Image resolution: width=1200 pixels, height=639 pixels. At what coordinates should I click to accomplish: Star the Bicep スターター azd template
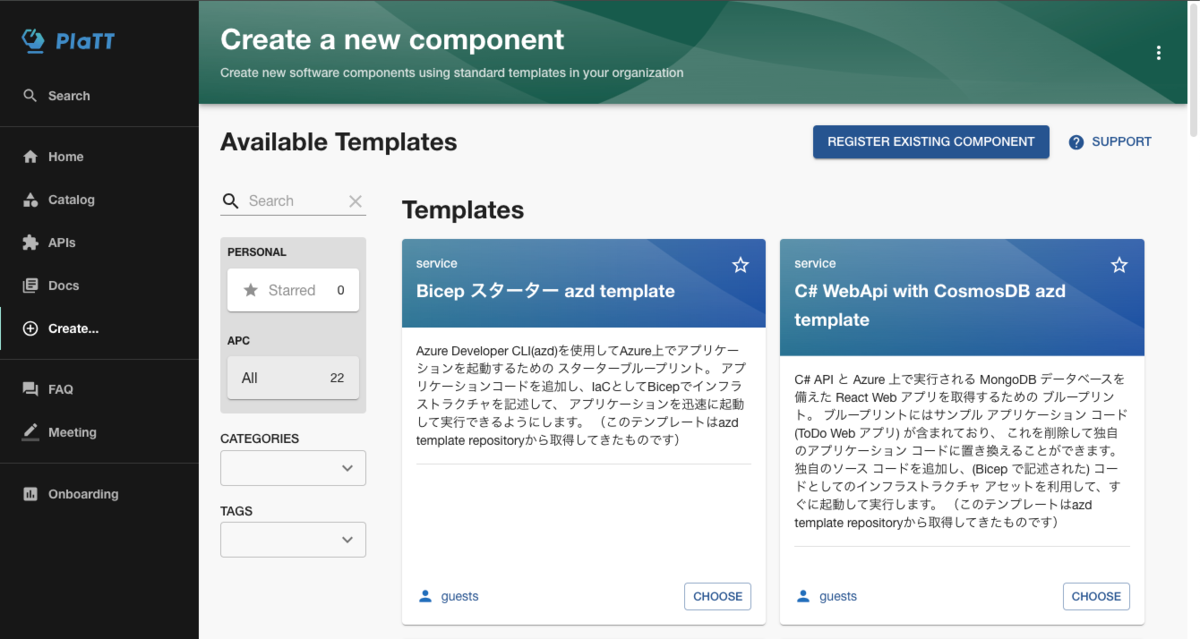pyautogui.click(x=741, y=265)
